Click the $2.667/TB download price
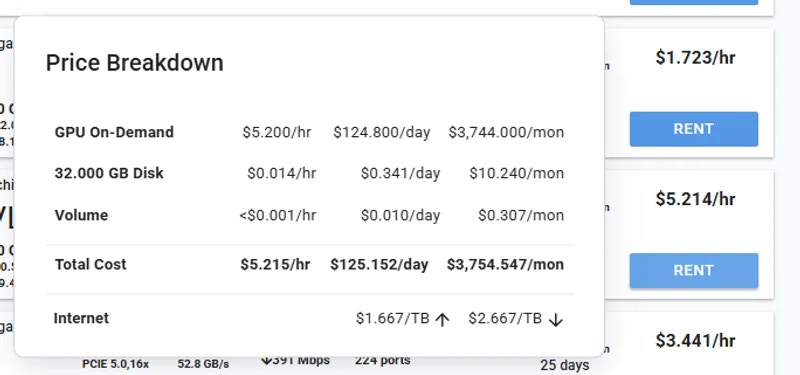This screenshot has width=800, height=375. 505,318
